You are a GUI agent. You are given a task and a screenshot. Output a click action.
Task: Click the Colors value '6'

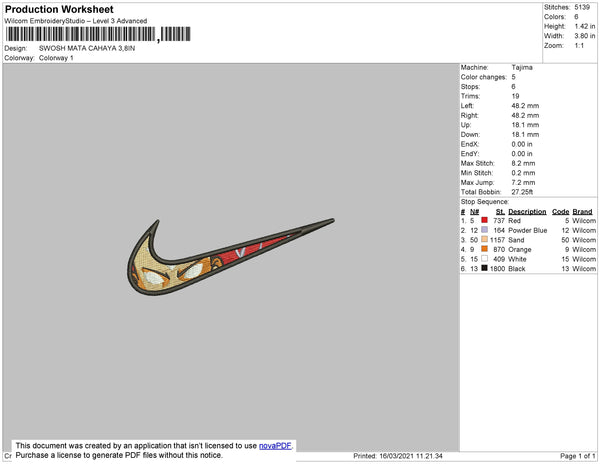click(x=576, y=17)
